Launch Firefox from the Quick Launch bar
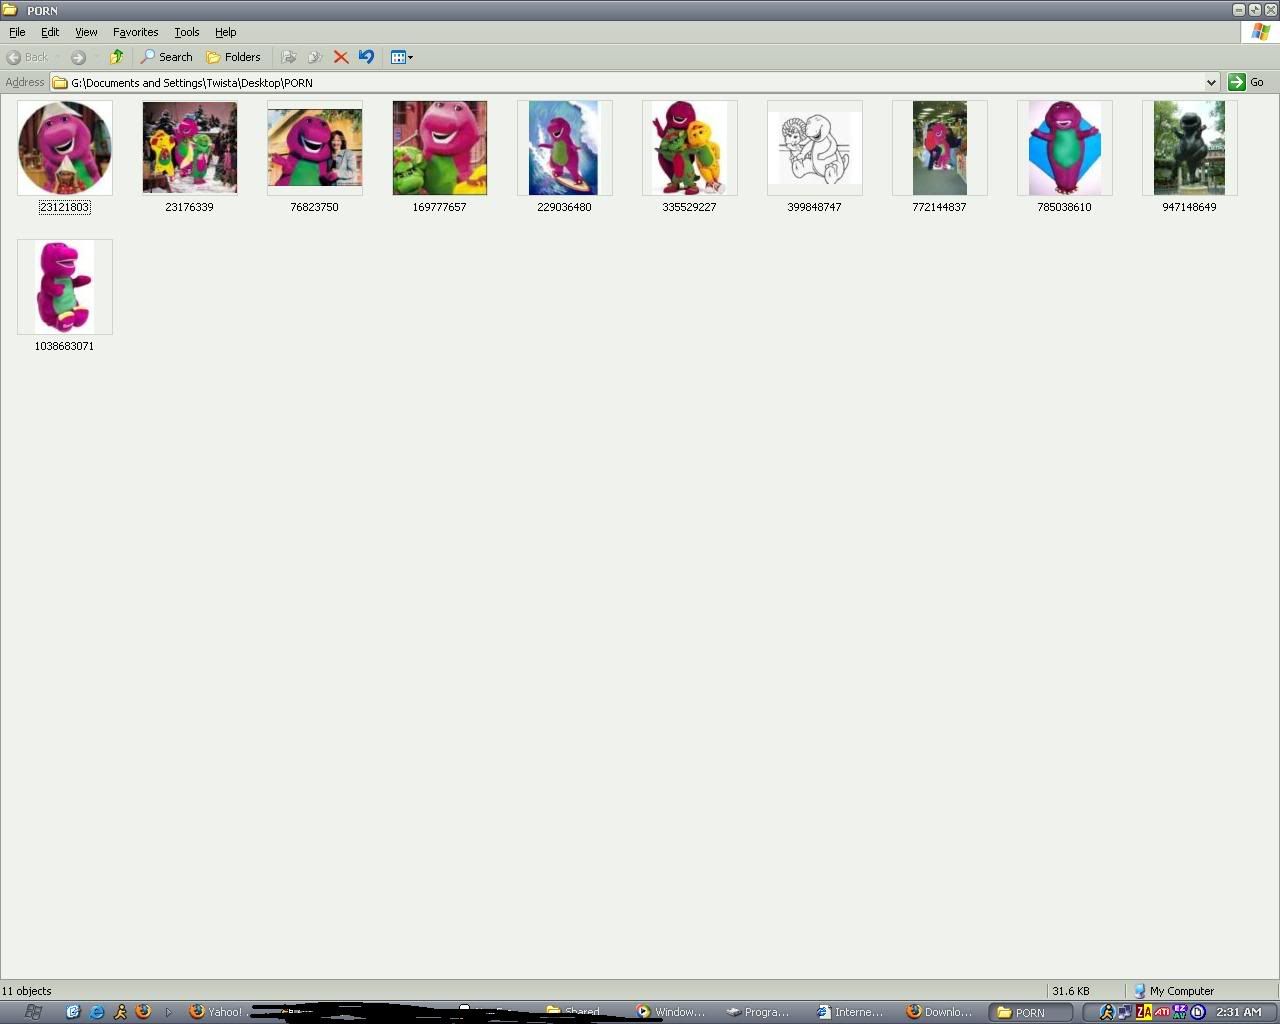 (x=143, y=1012)
